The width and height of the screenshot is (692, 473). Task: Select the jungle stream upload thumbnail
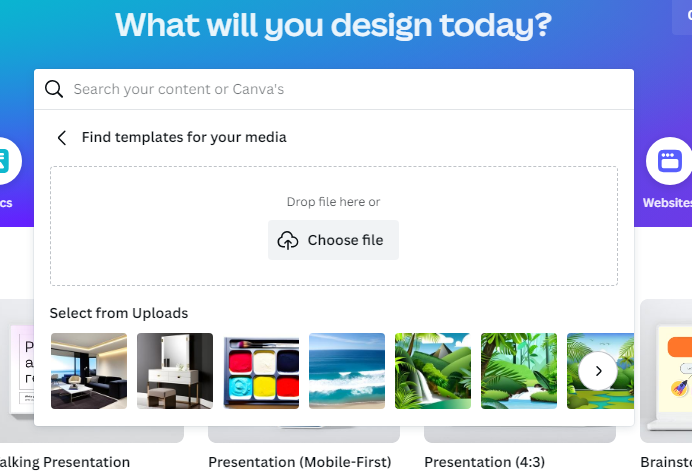[x=519, y=371]
